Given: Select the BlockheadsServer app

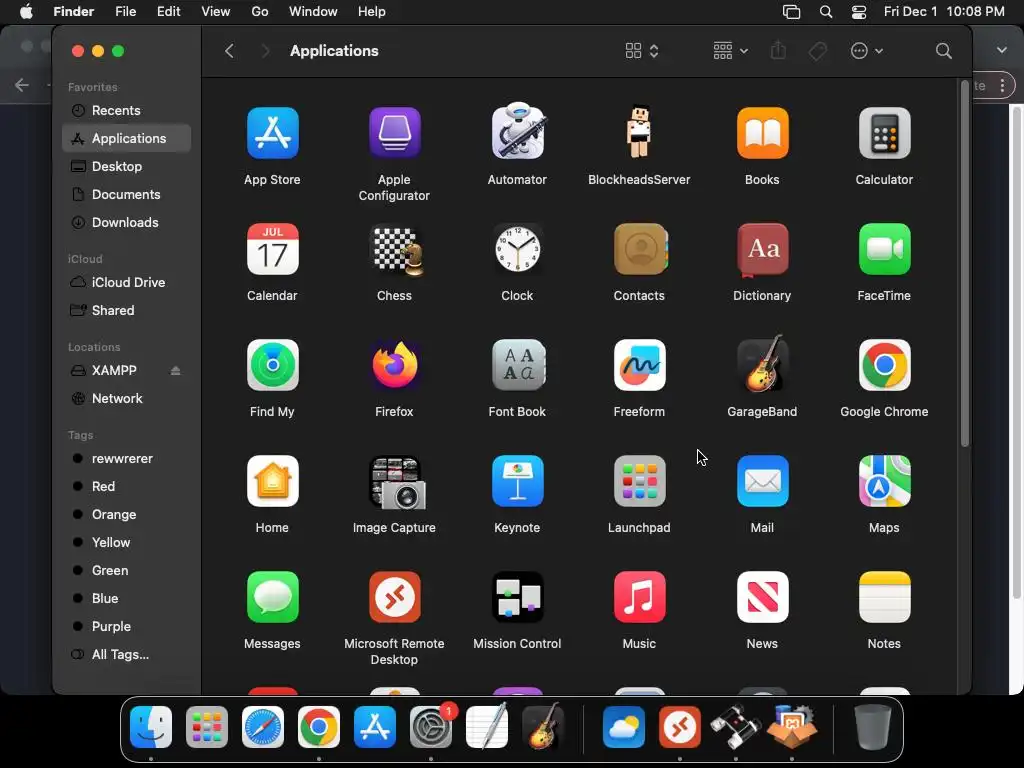Looking at the screenshot, I should (639, 132).
